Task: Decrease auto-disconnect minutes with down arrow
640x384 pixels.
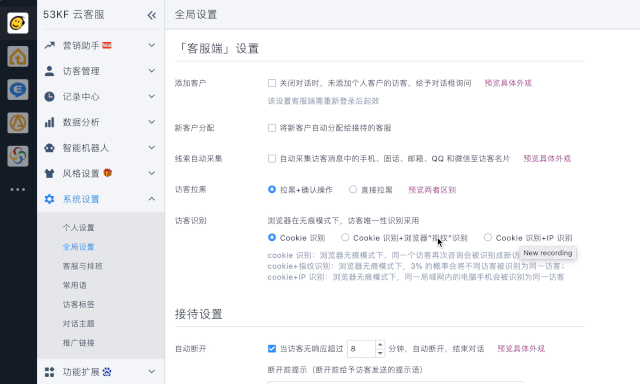Action: [380, 353]
